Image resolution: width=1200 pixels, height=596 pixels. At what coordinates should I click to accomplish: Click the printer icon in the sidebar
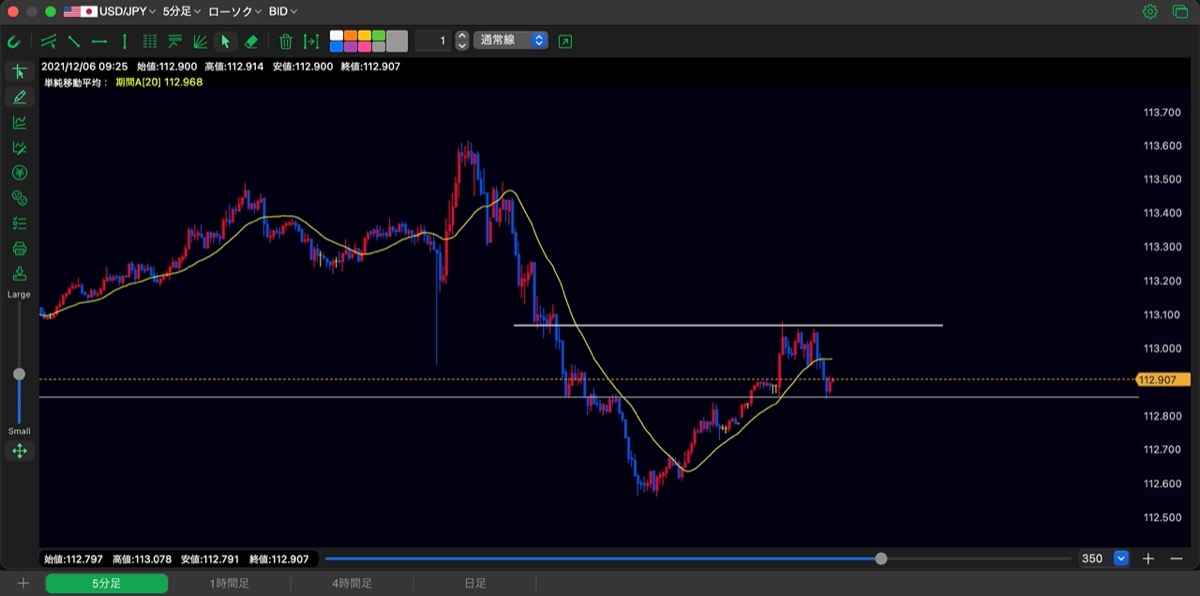(19, 248)
